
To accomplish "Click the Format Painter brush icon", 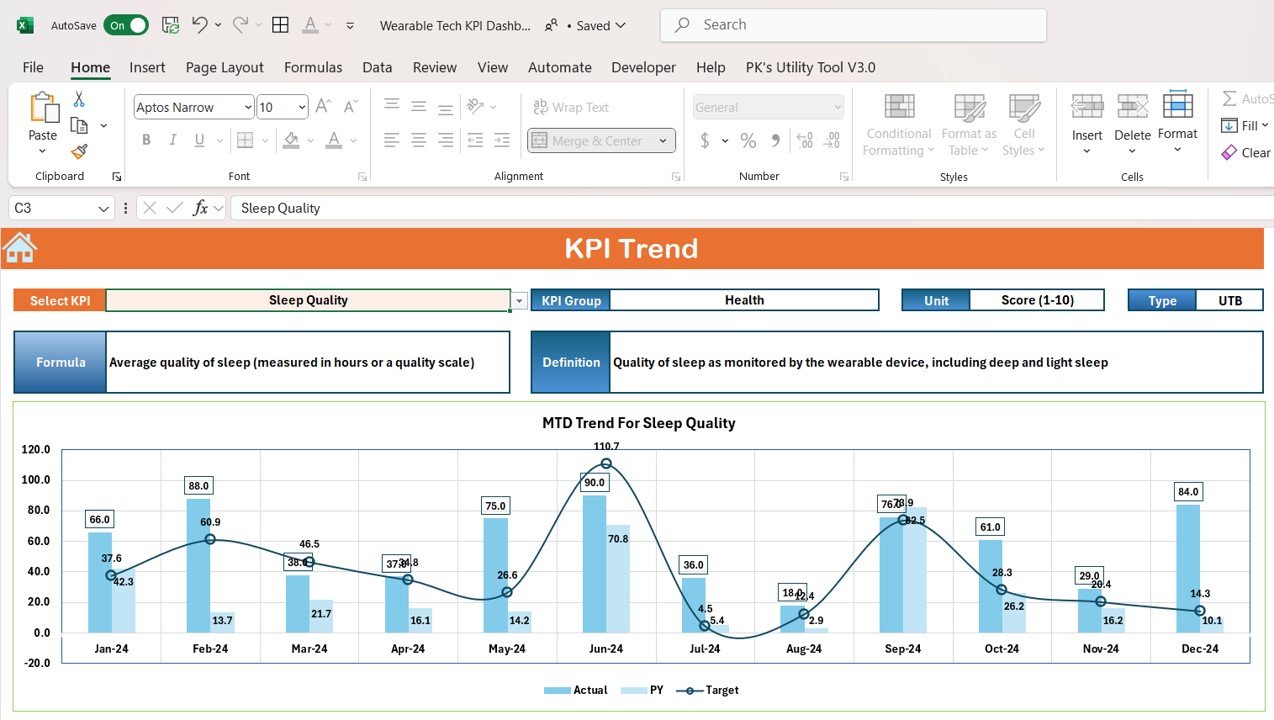I will 79,151.
